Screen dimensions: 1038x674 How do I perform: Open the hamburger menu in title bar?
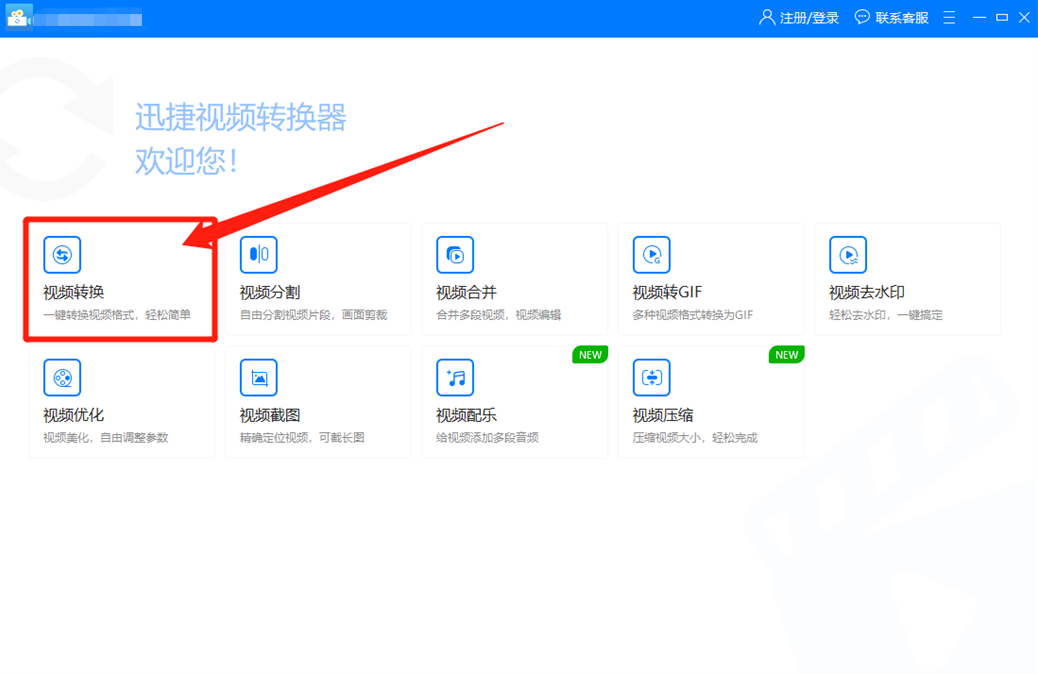click(x=949, y=17)
